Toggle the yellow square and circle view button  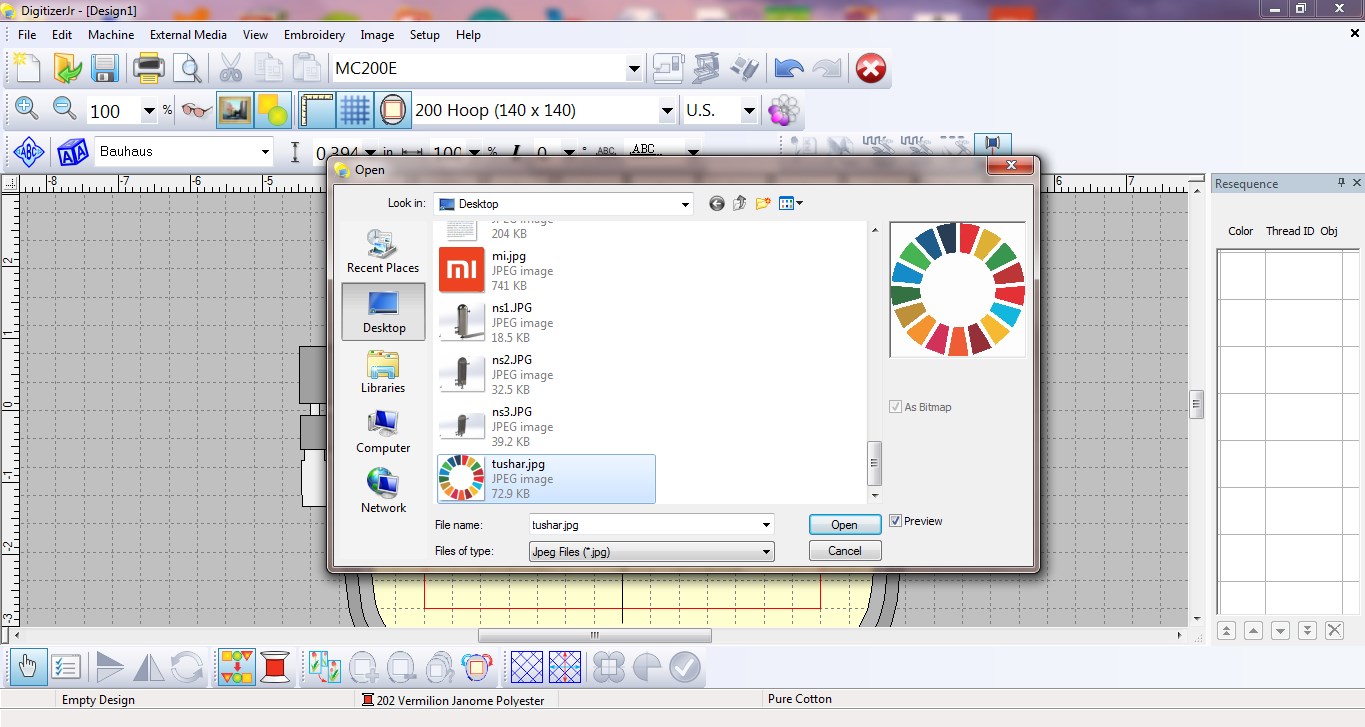tap(273, 110)
